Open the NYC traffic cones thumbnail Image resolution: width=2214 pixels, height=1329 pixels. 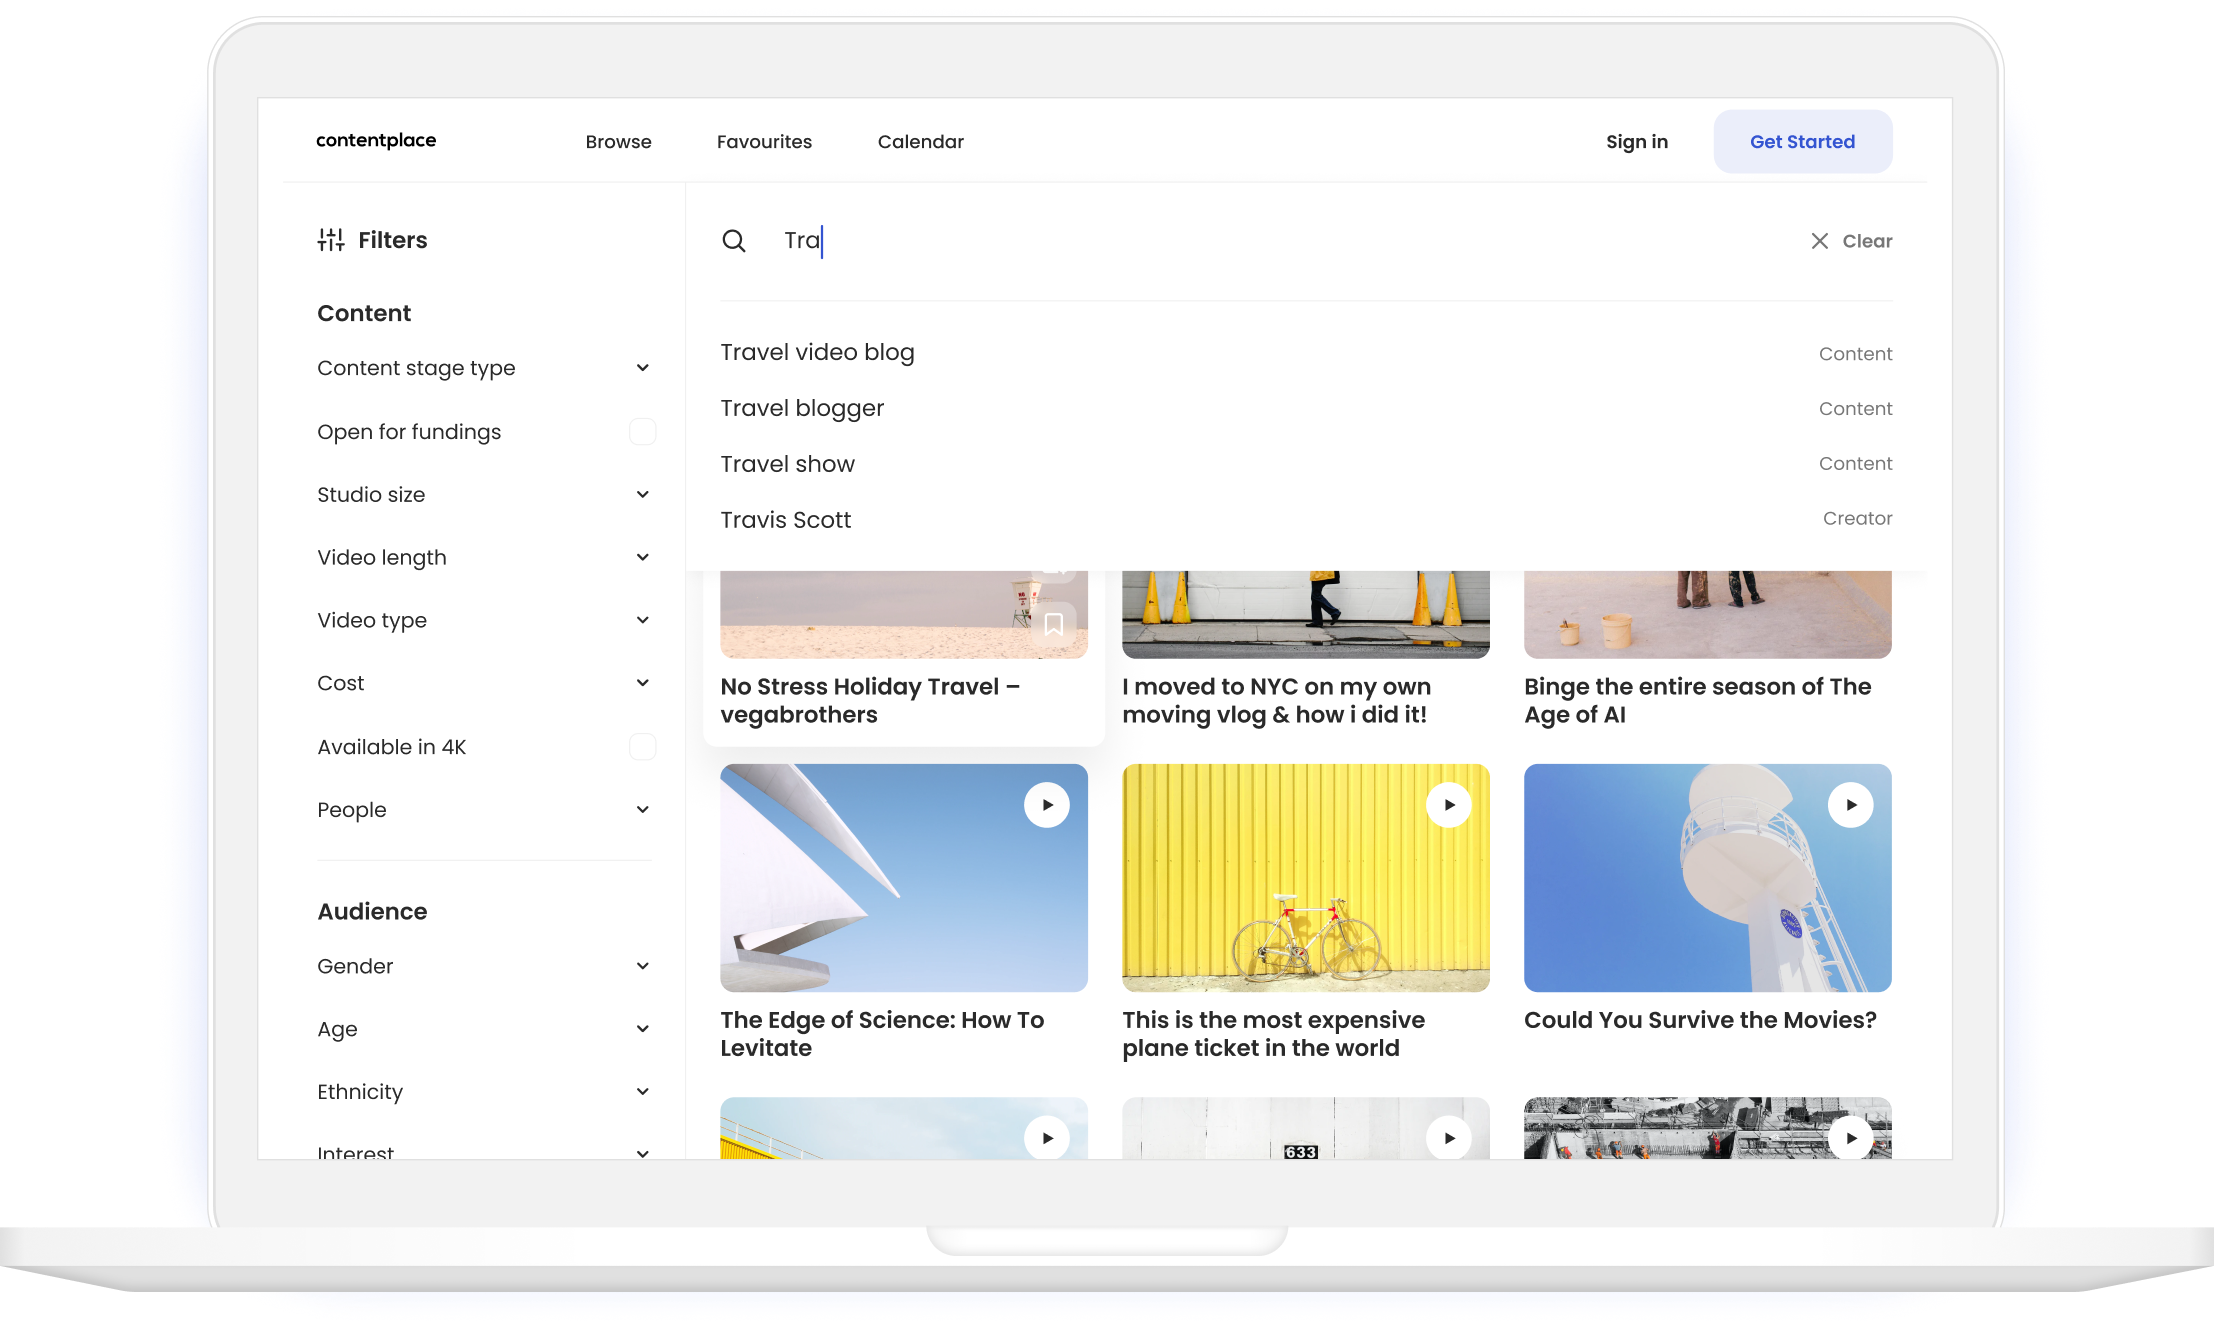pyautogui.click(x=1305, y=614)
